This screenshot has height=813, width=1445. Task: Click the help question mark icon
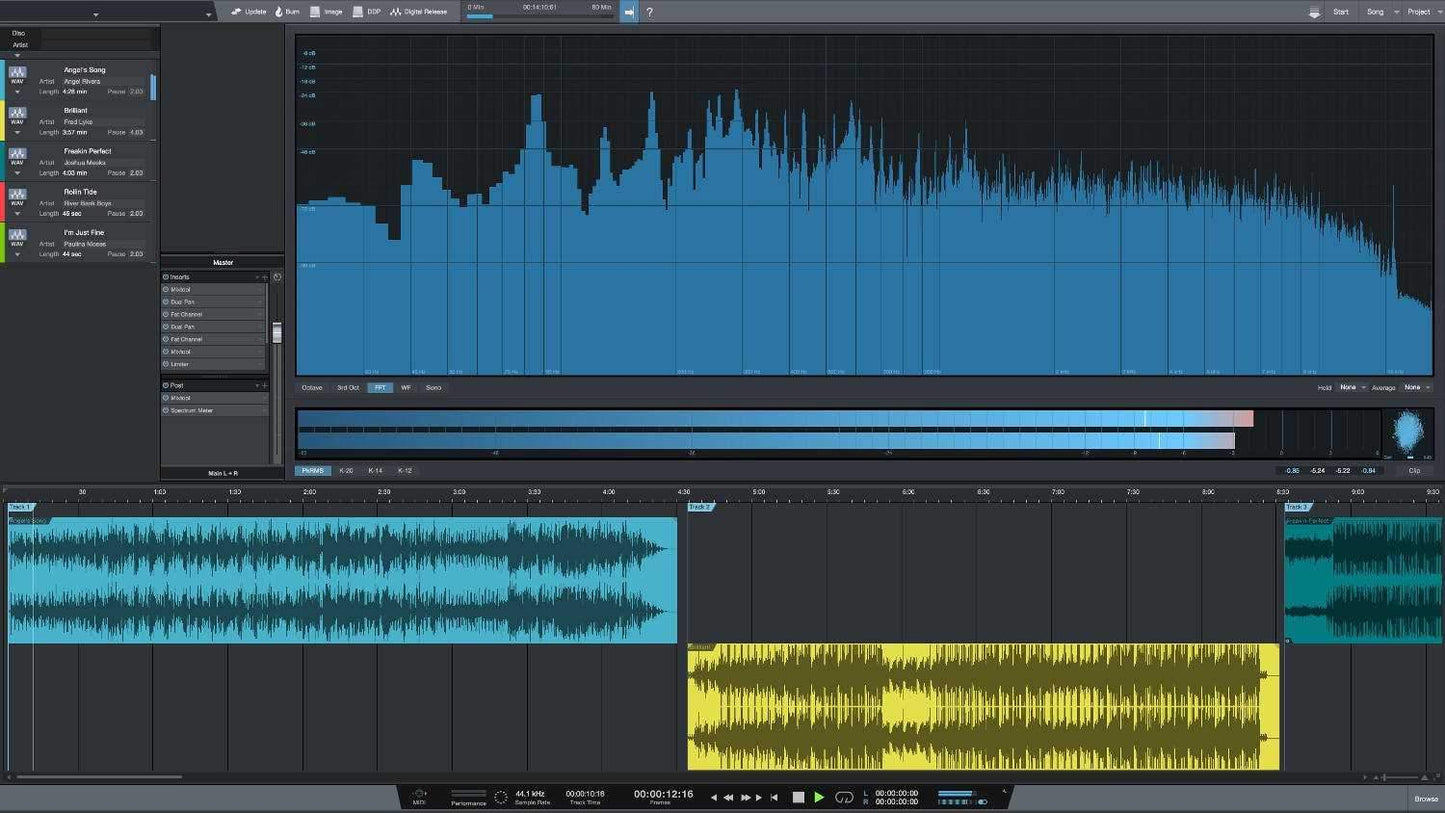(648, 12)
